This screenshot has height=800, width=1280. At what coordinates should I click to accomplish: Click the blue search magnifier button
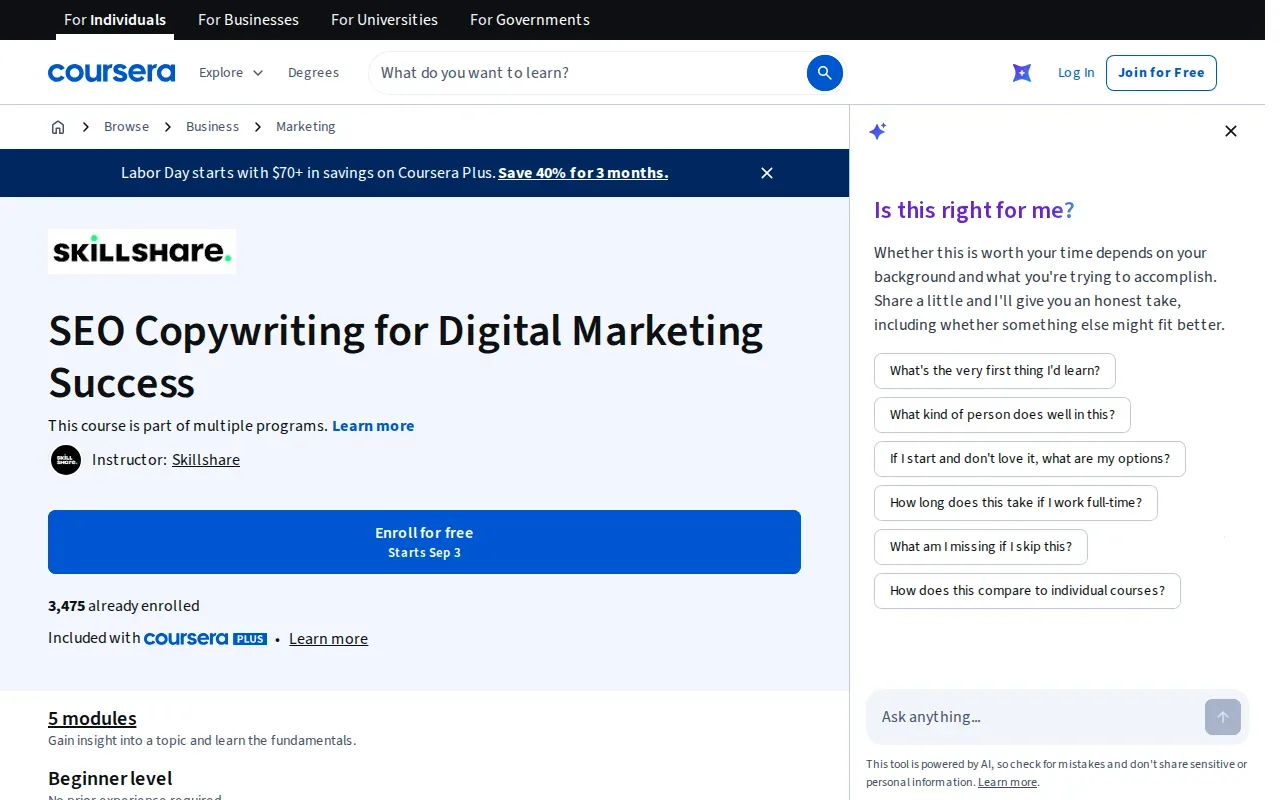[x=825, y=73]
